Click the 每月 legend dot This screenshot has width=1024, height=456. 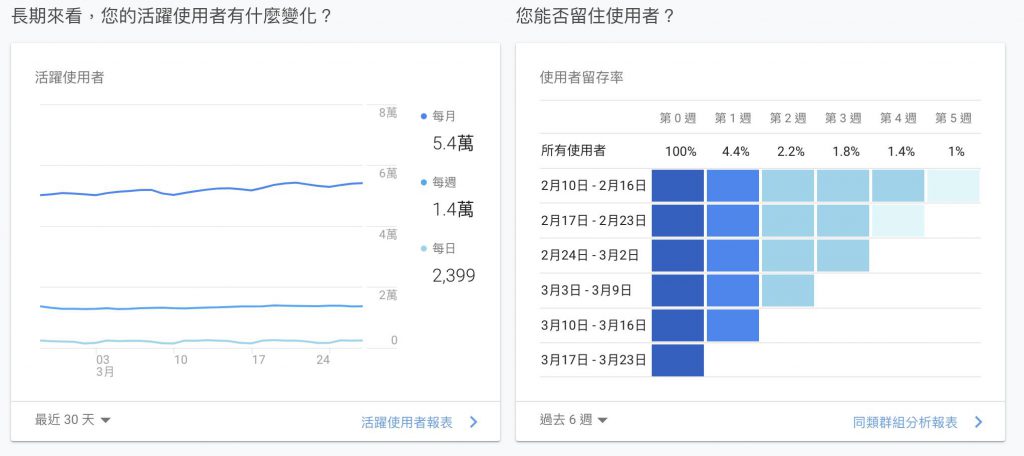click(424, 116)
